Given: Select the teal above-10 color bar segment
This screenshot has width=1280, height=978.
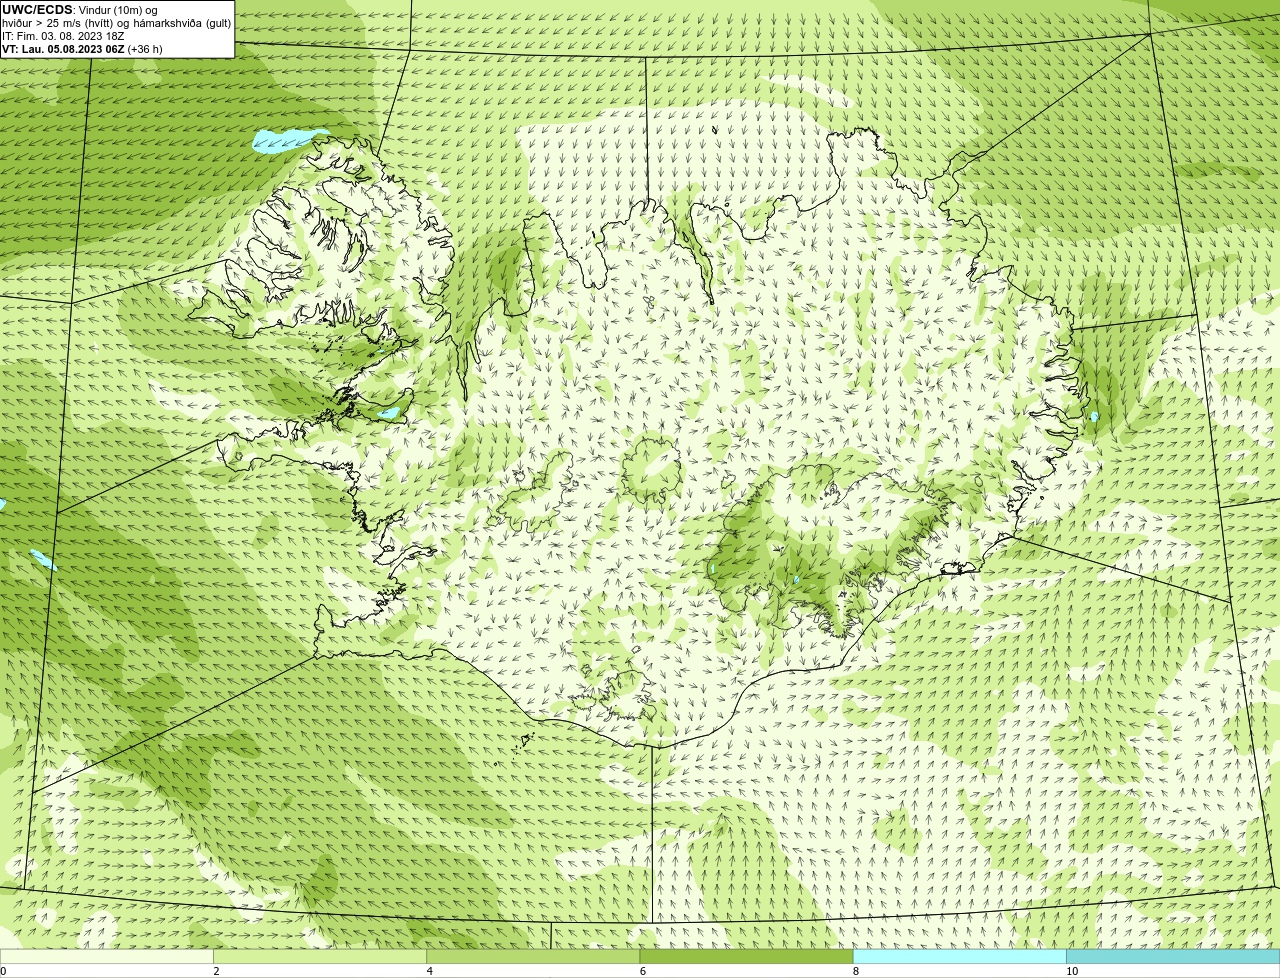Looking at the screenshot, I should coord(1173,957).
